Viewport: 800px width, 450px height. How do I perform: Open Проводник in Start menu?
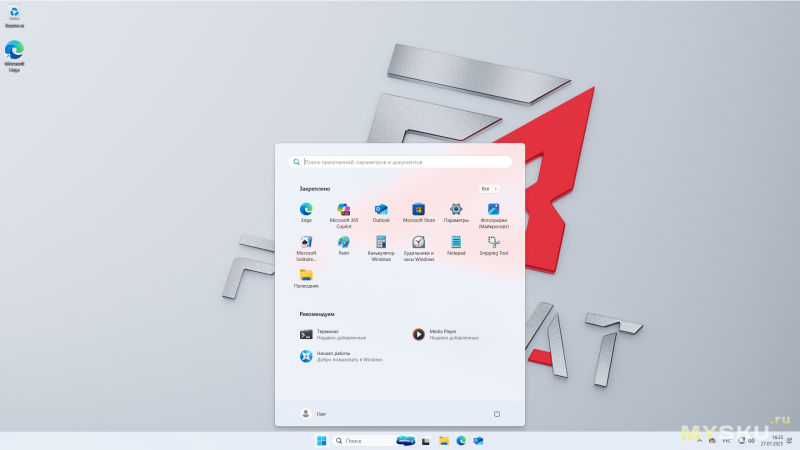[x=306, y=279]
